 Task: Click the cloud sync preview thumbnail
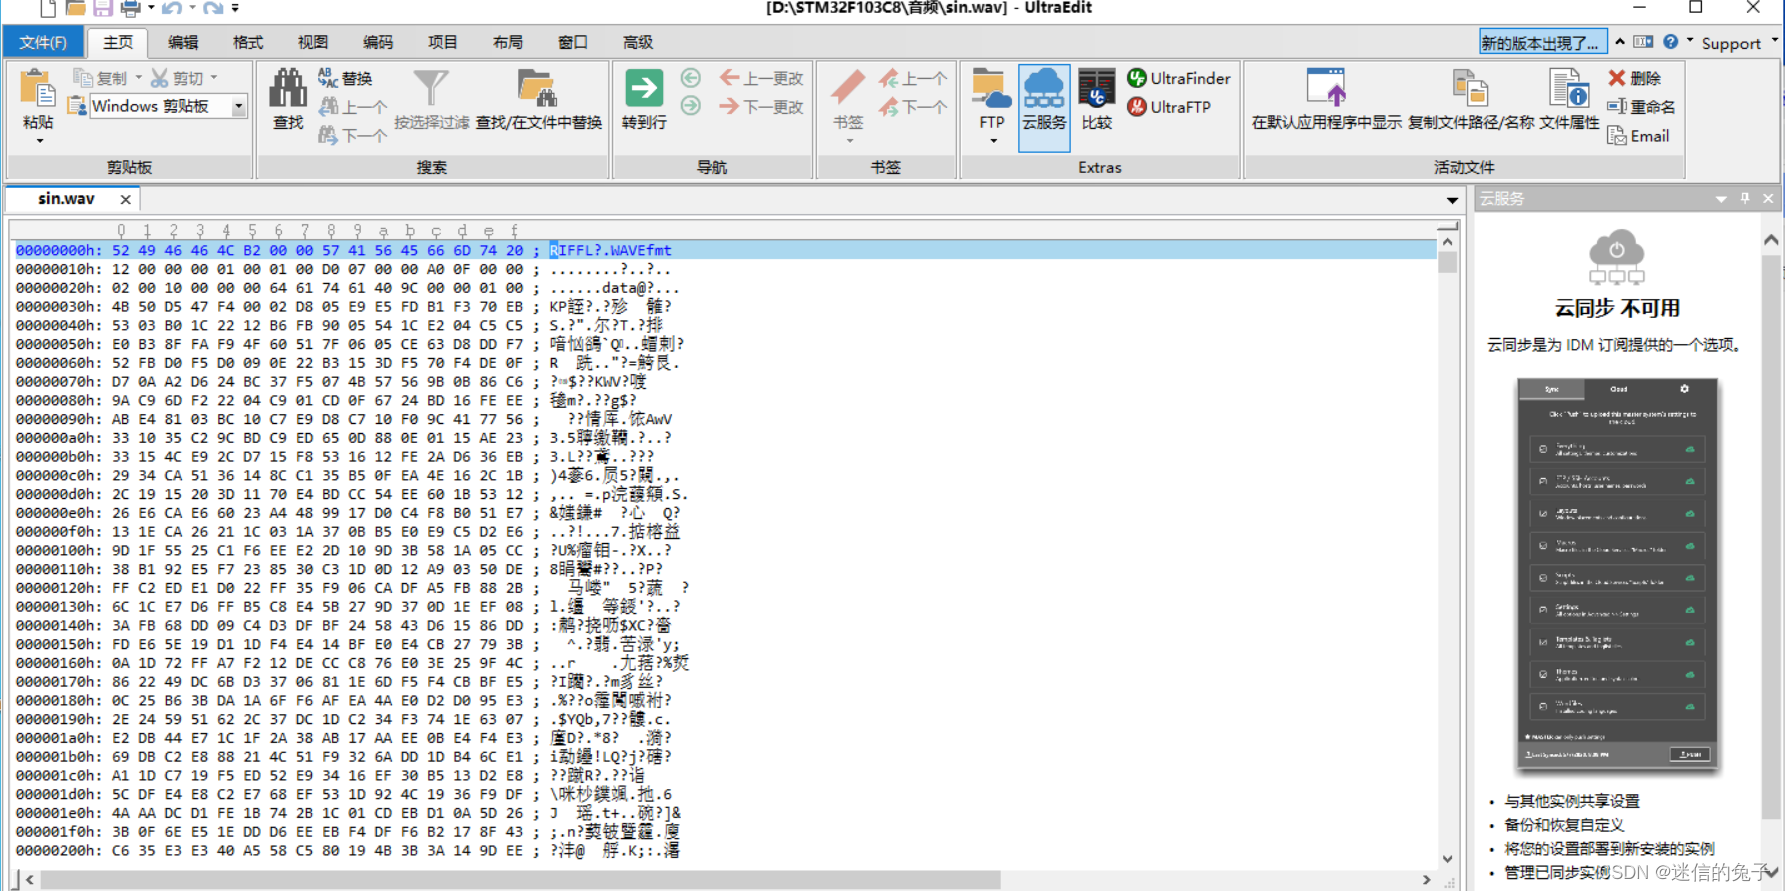click(1617, 573)
